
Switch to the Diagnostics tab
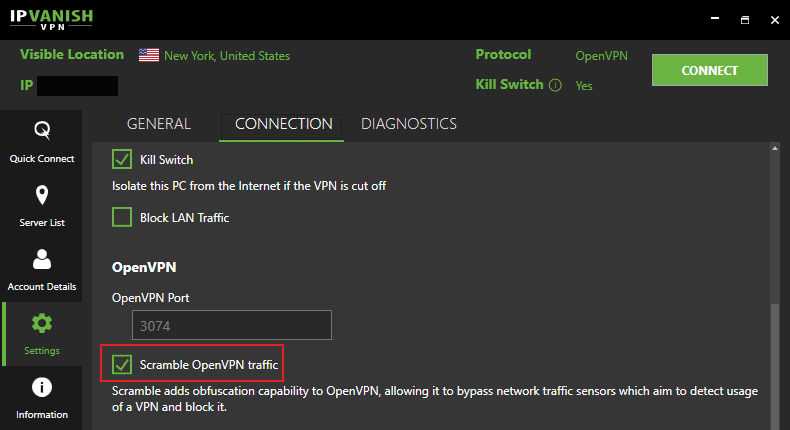click(x=409, y=124)
